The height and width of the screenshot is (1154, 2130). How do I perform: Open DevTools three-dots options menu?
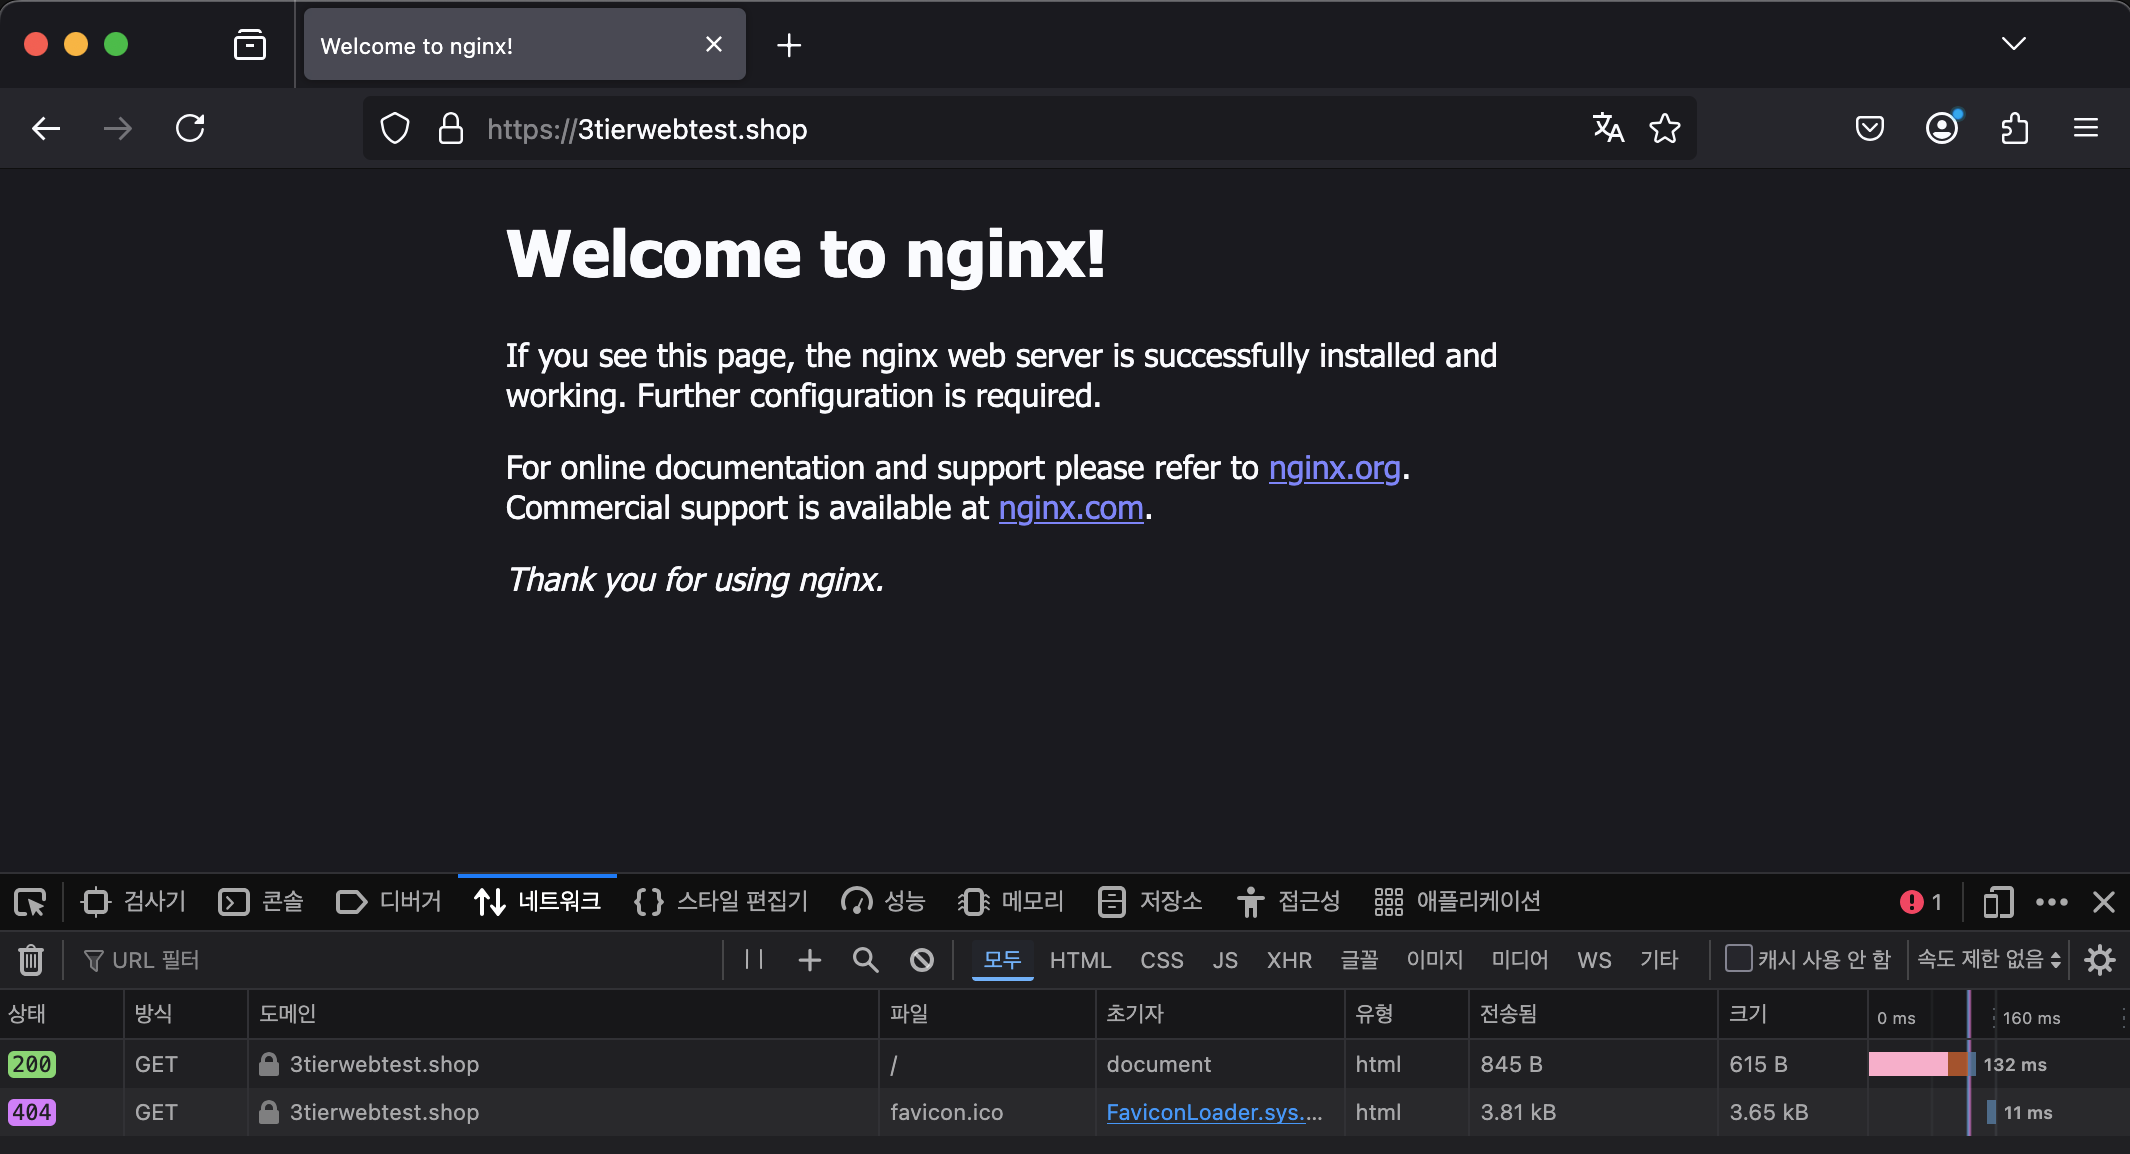2052,902
